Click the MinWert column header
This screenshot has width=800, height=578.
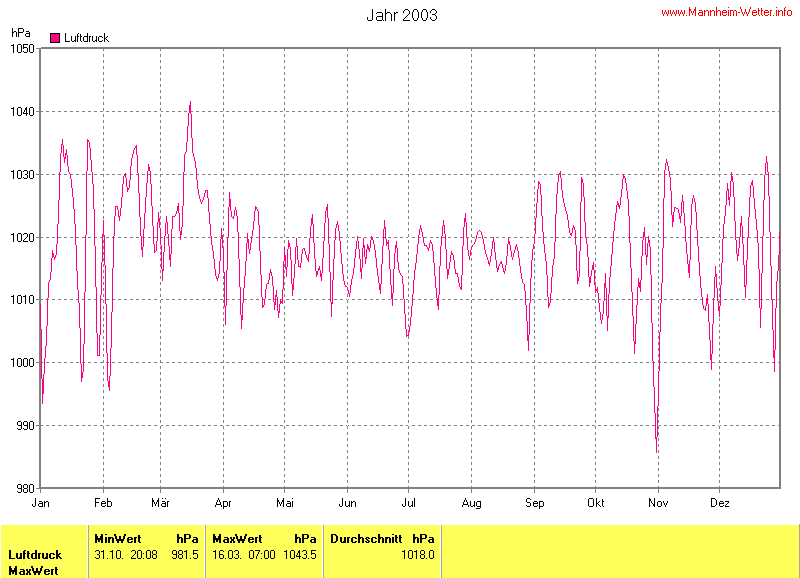[x=118, y=538]
